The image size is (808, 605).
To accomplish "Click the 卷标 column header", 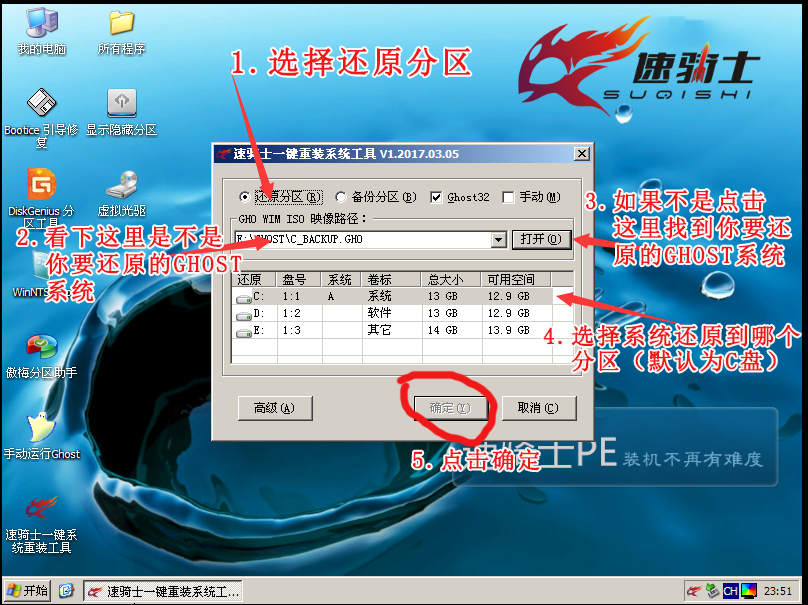I will pos(391,279).
